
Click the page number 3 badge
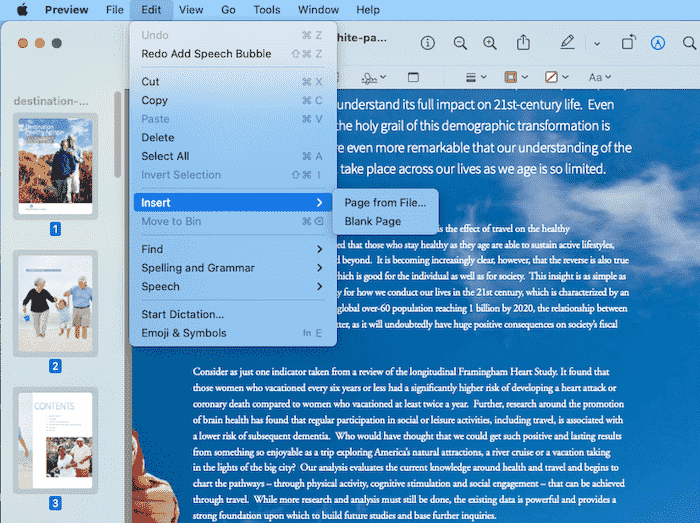(x=55, y=503)
